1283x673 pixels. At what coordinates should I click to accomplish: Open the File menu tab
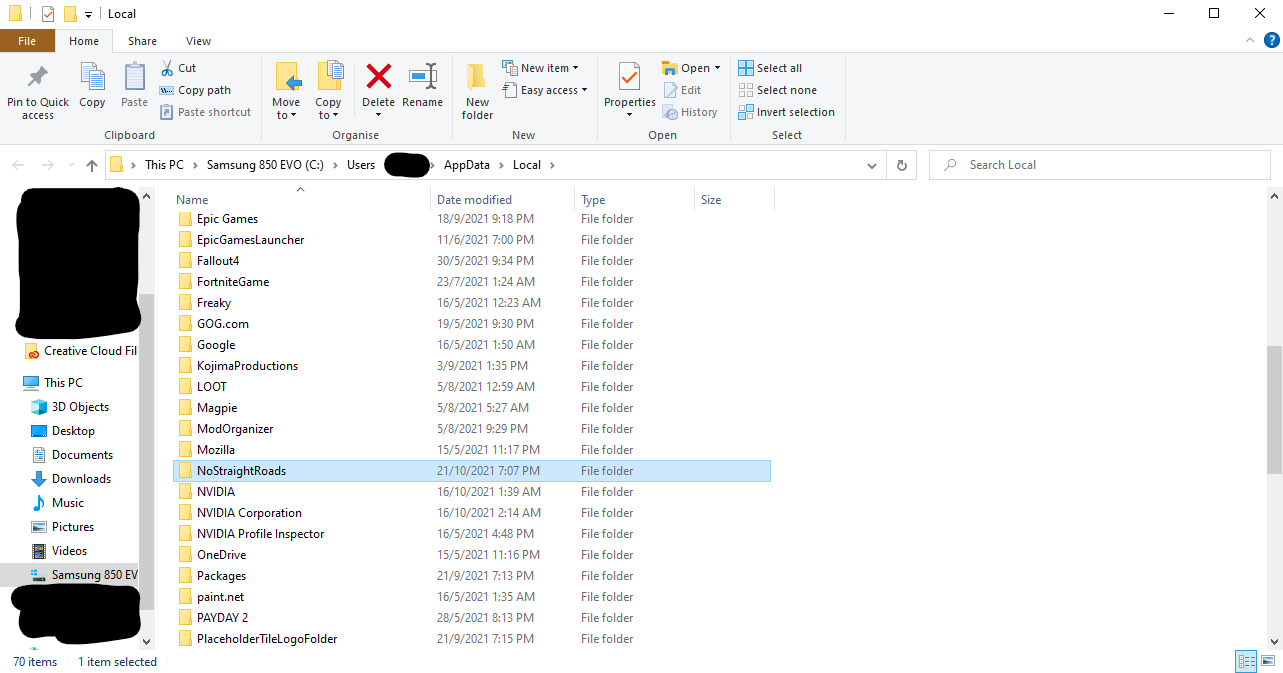click(x=27, y=41)
